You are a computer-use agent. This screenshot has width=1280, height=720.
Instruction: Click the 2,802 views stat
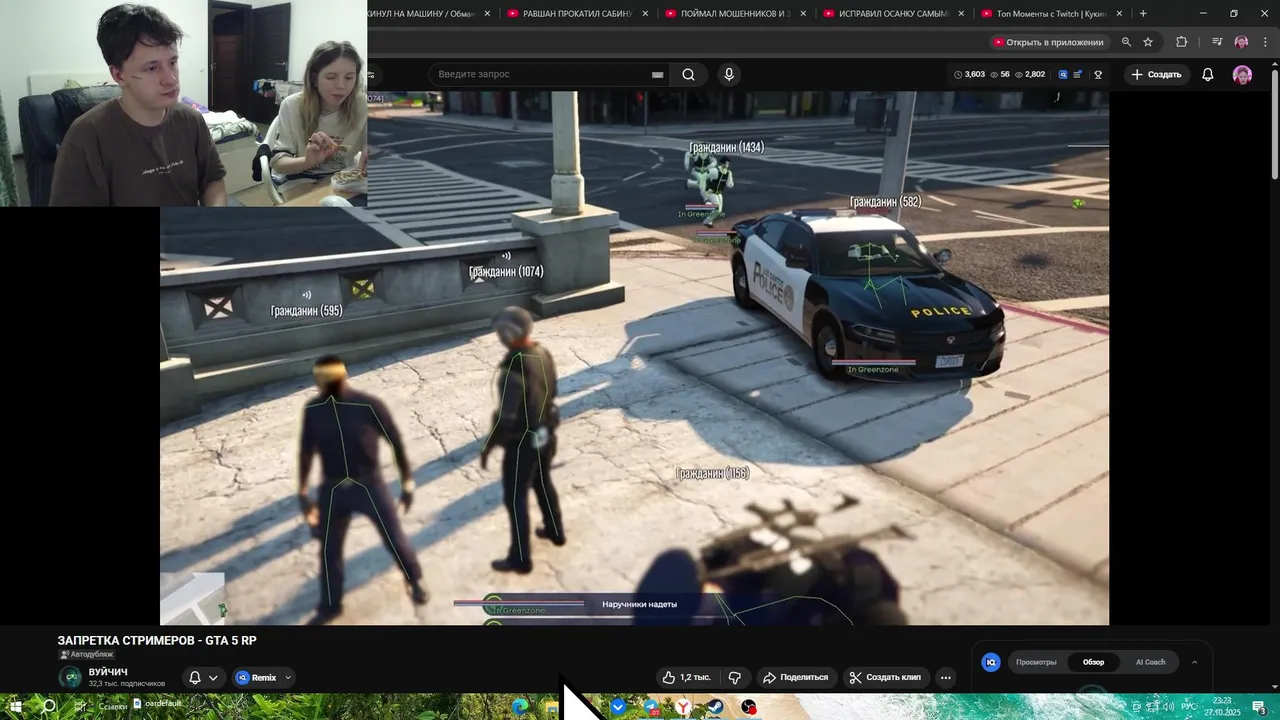coord(1030,75)
